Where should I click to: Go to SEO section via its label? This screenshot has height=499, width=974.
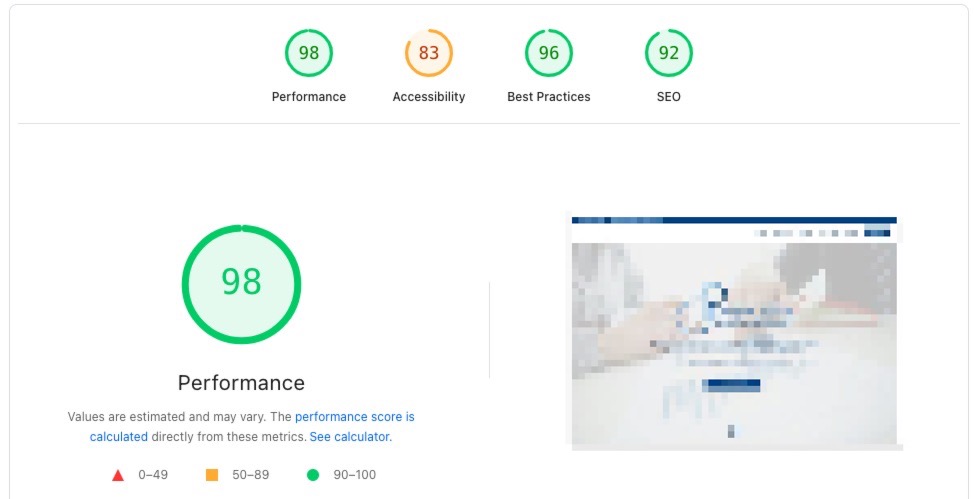click(669, 97)
